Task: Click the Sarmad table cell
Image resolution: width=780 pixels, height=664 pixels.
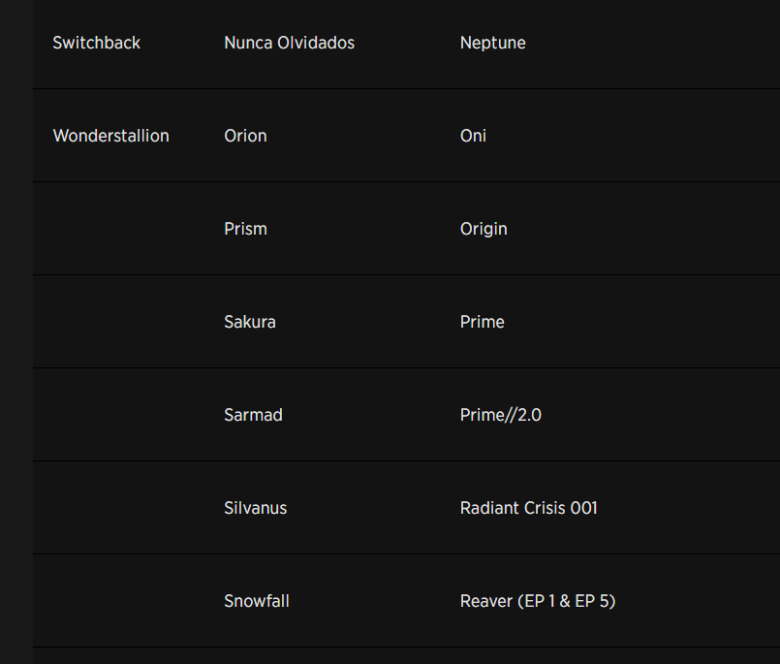Action: pos(253,415)
